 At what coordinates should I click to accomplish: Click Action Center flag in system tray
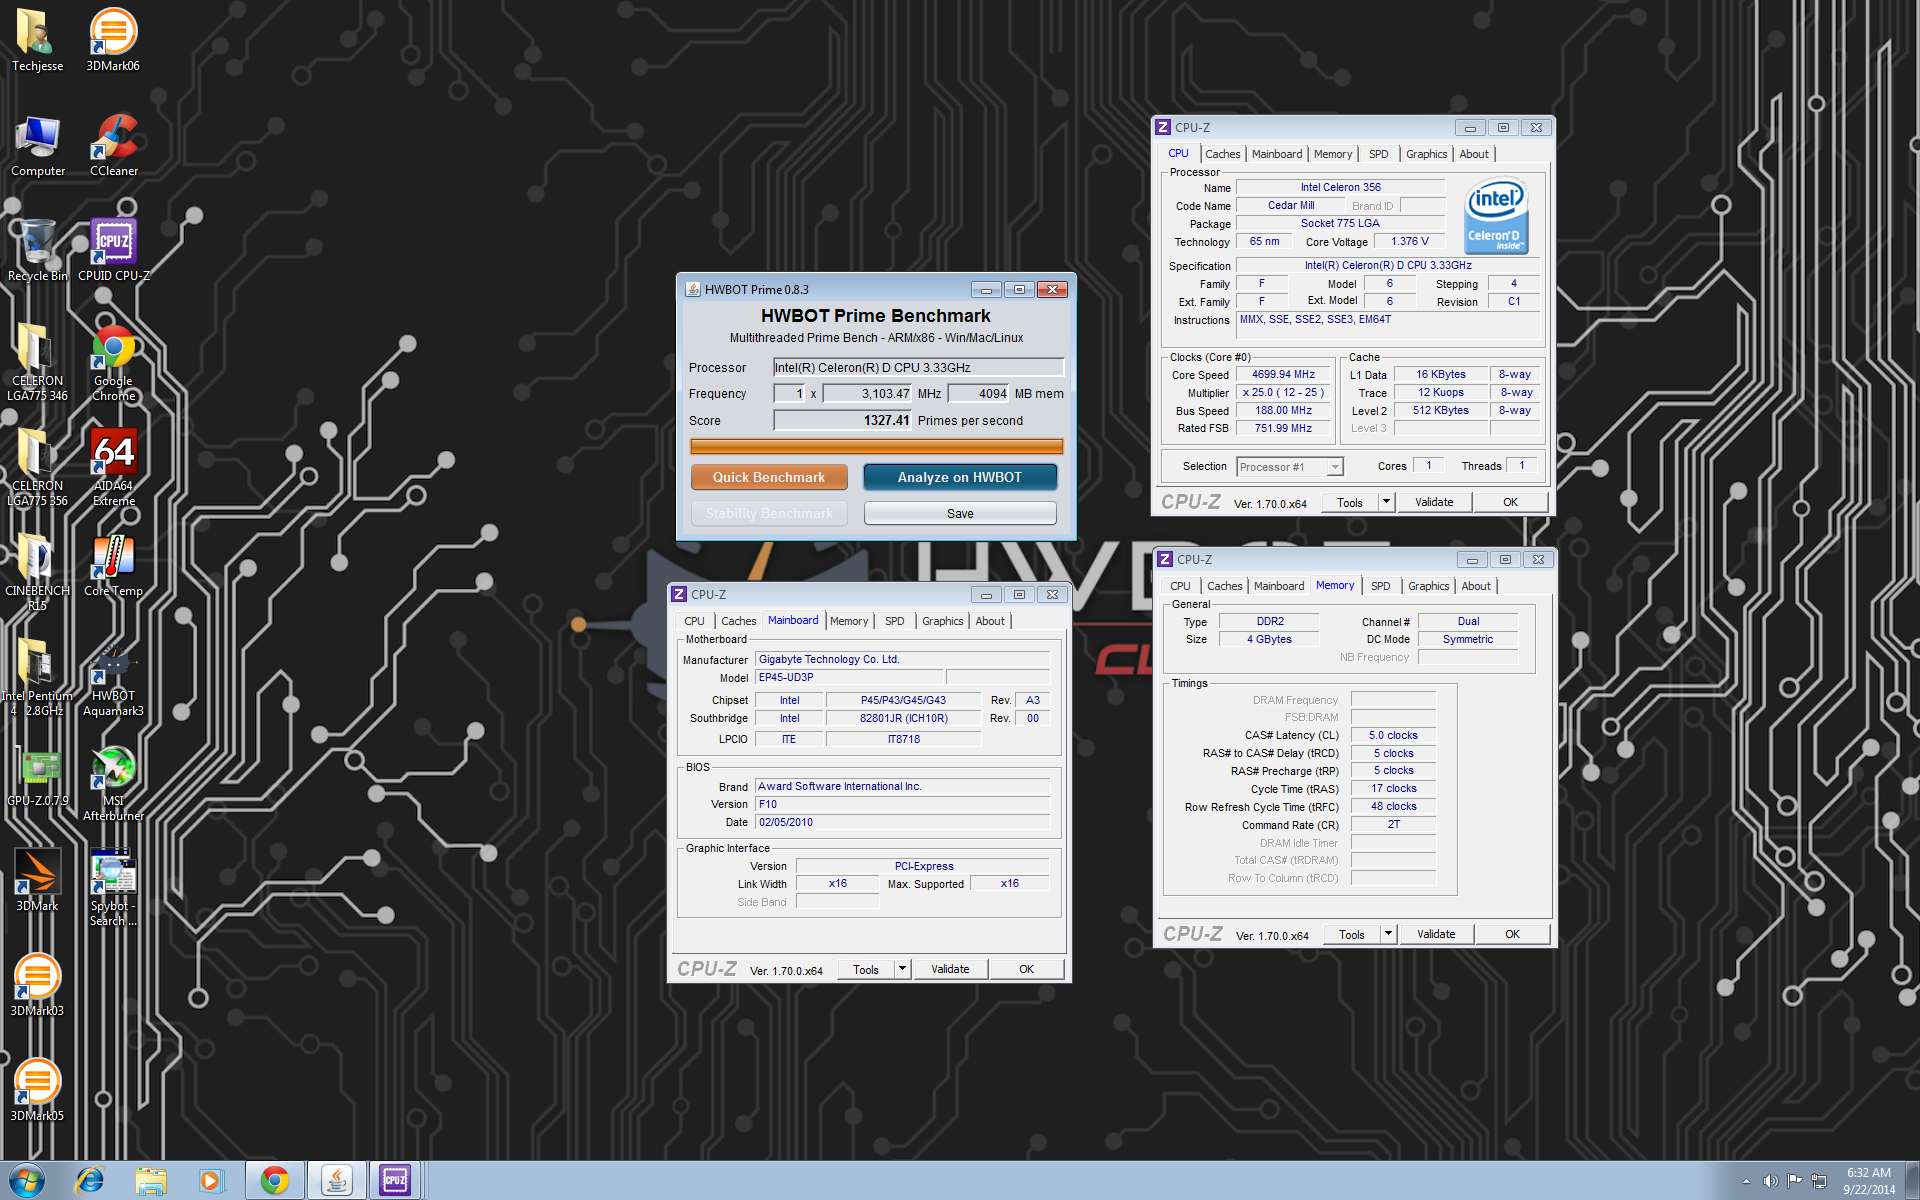coord(1794,1181)
